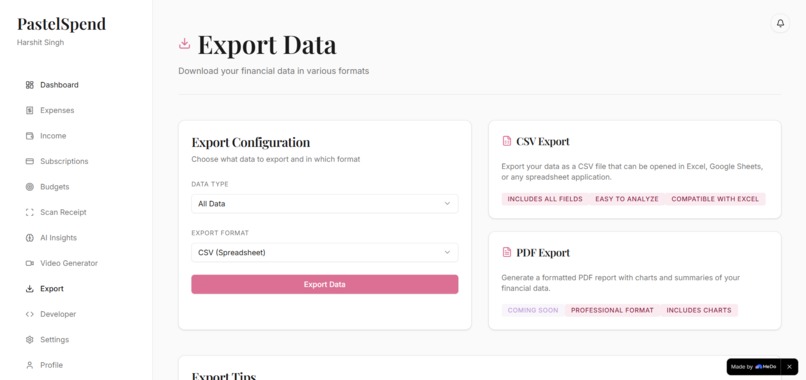Open the Data Type dropdown showing All Data
Image resolution: width=806 pixels, height=380 pixels.
[x=325, y=204]
